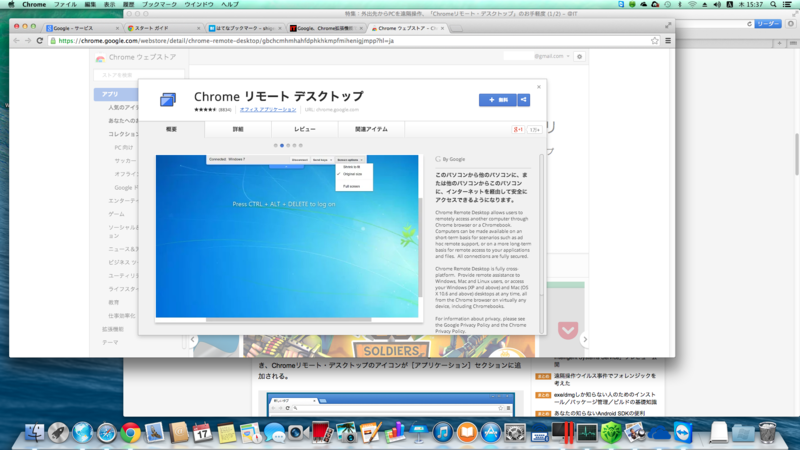Open Messages from the Dock
The height and width of the screenshot is (450, 800).
(274, 433)
